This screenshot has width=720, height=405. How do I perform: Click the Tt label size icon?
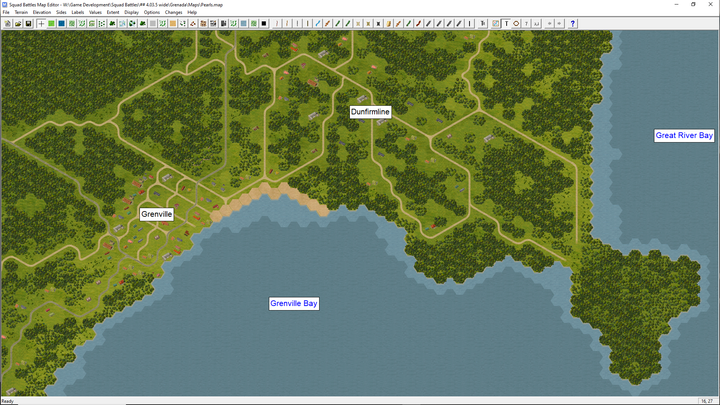pos(483,23)
